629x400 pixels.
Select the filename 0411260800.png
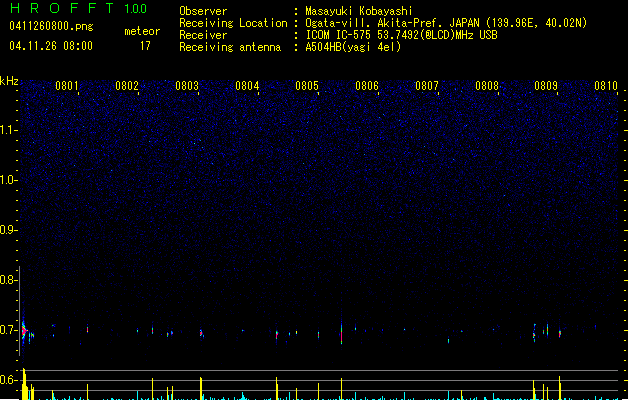click(51, 26)
